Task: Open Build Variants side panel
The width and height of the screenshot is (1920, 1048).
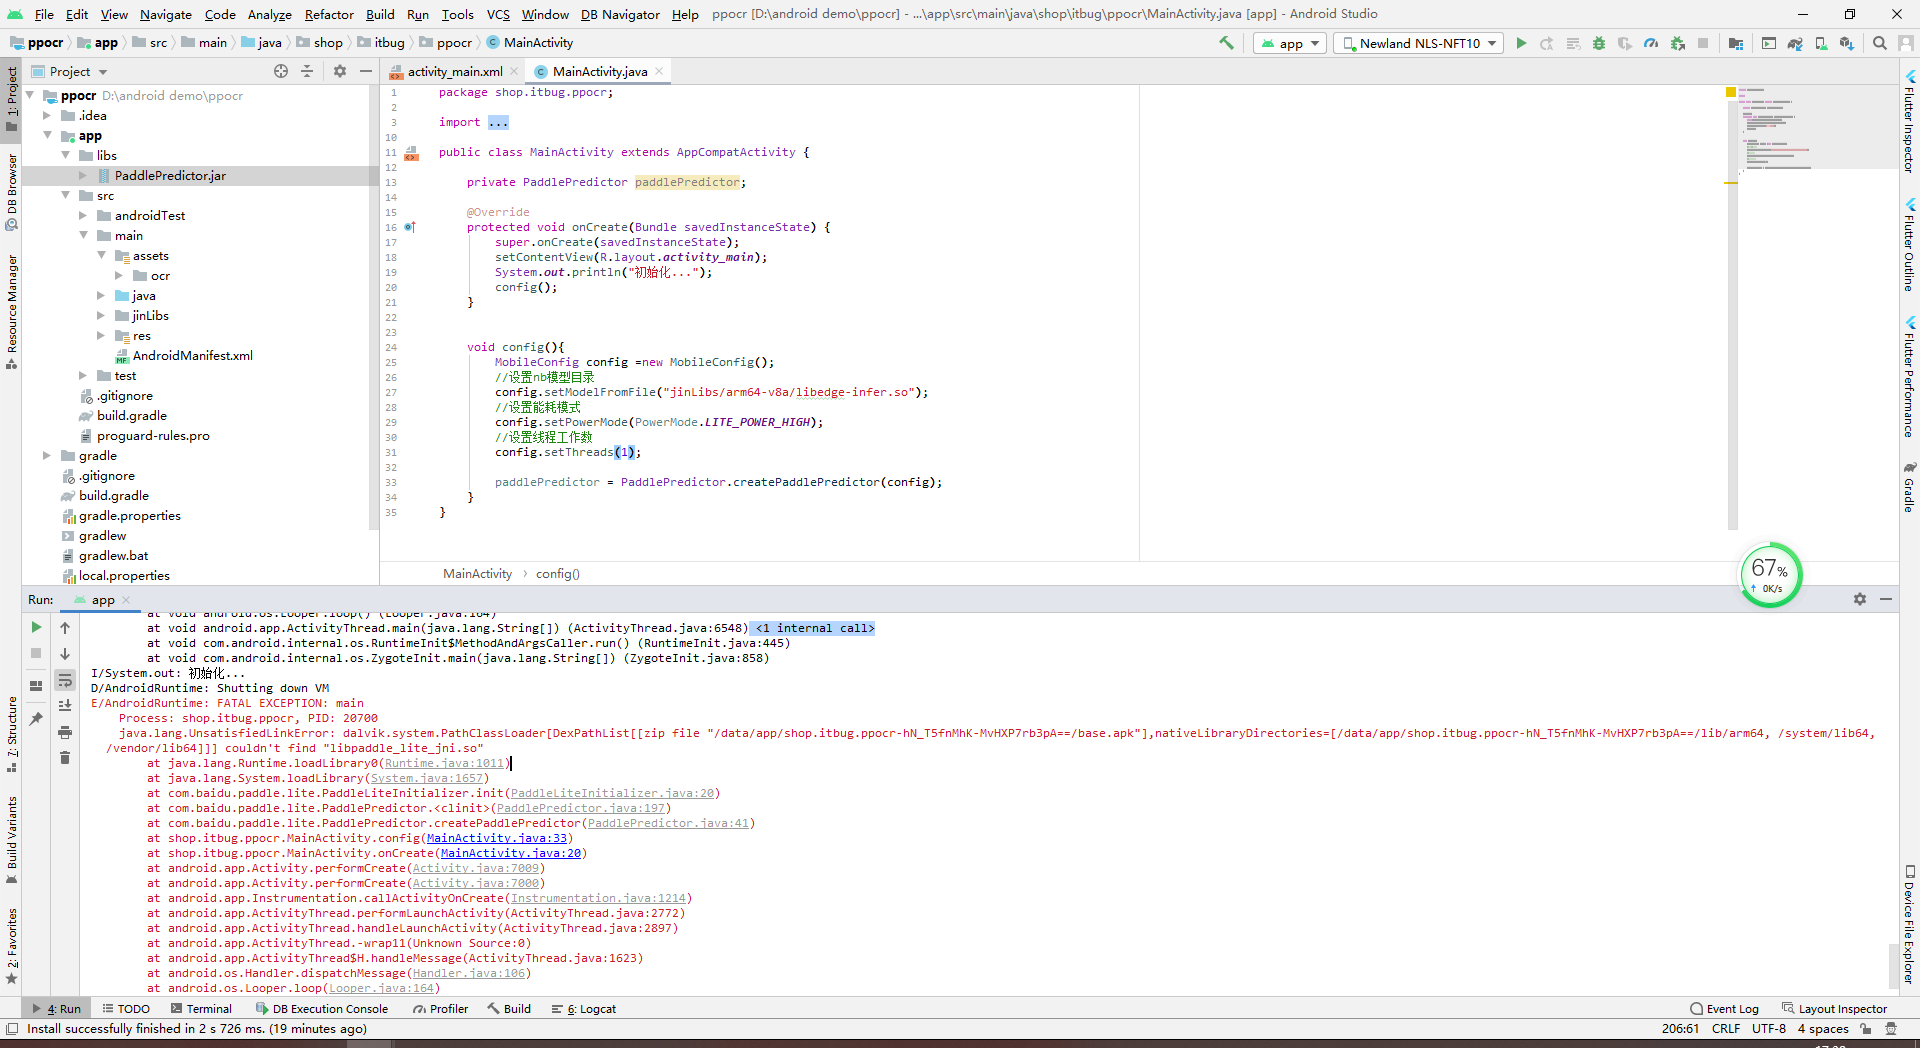Action: pos(11,840)
